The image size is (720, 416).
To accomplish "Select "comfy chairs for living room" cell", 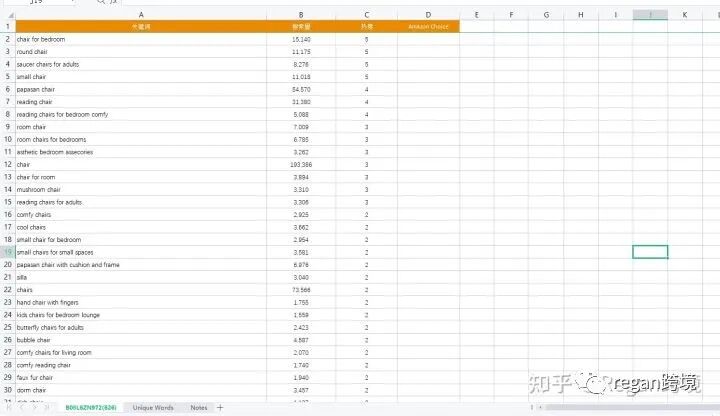I will click(x=141, y=352).
